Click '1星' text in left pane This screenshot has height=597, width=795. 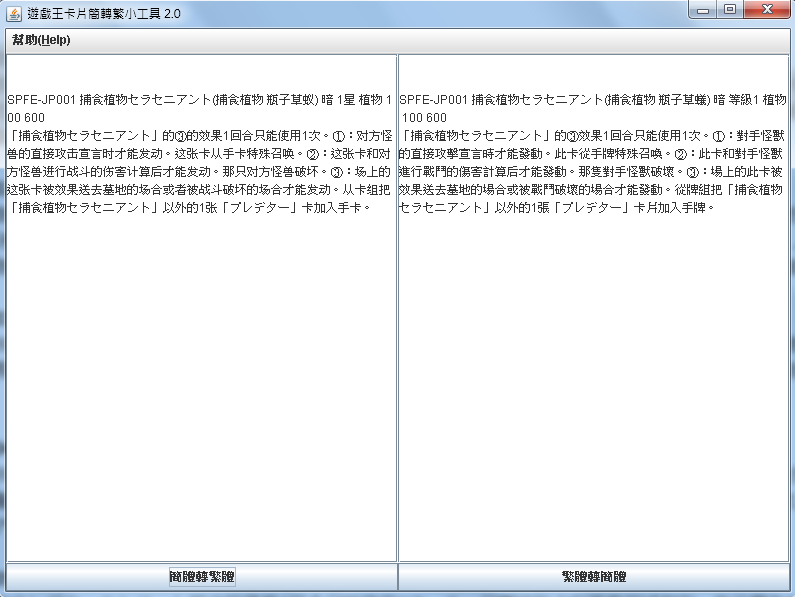tap(346, 100)
